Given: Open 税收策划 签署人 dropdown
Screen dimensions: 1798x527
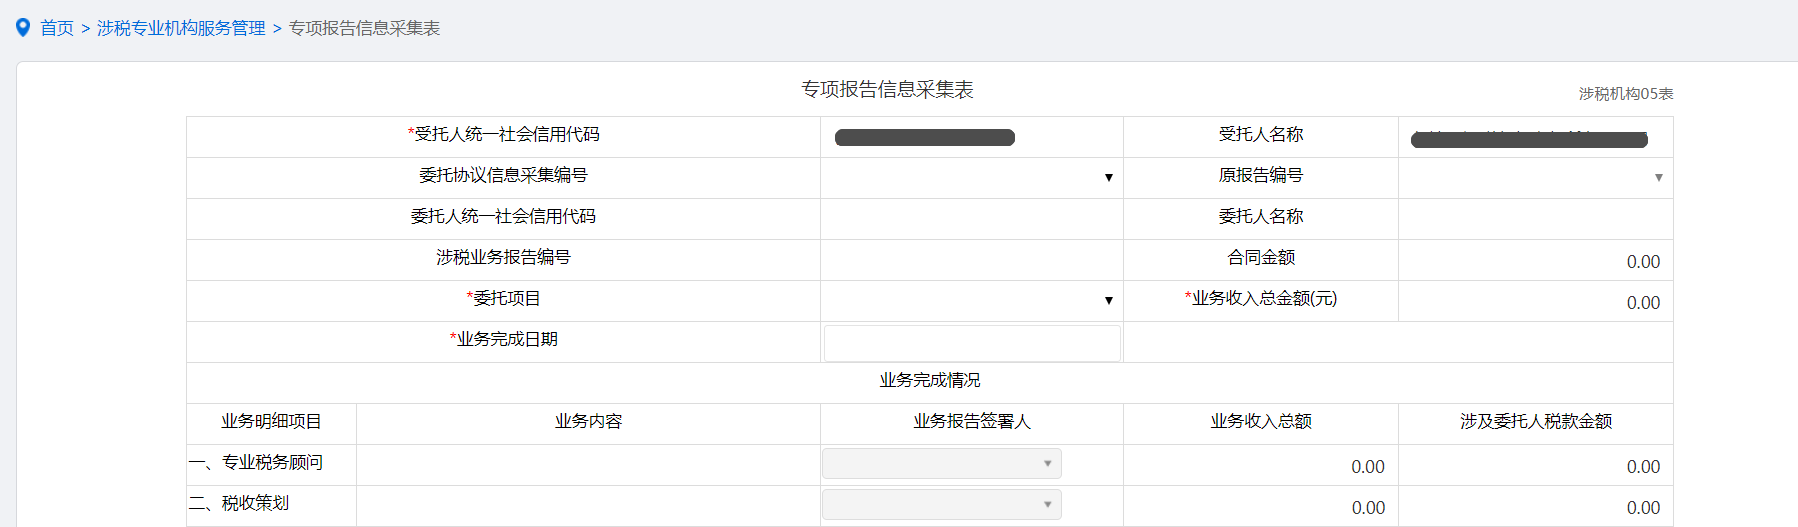Looking at the screenshot, I should [941, 505].
